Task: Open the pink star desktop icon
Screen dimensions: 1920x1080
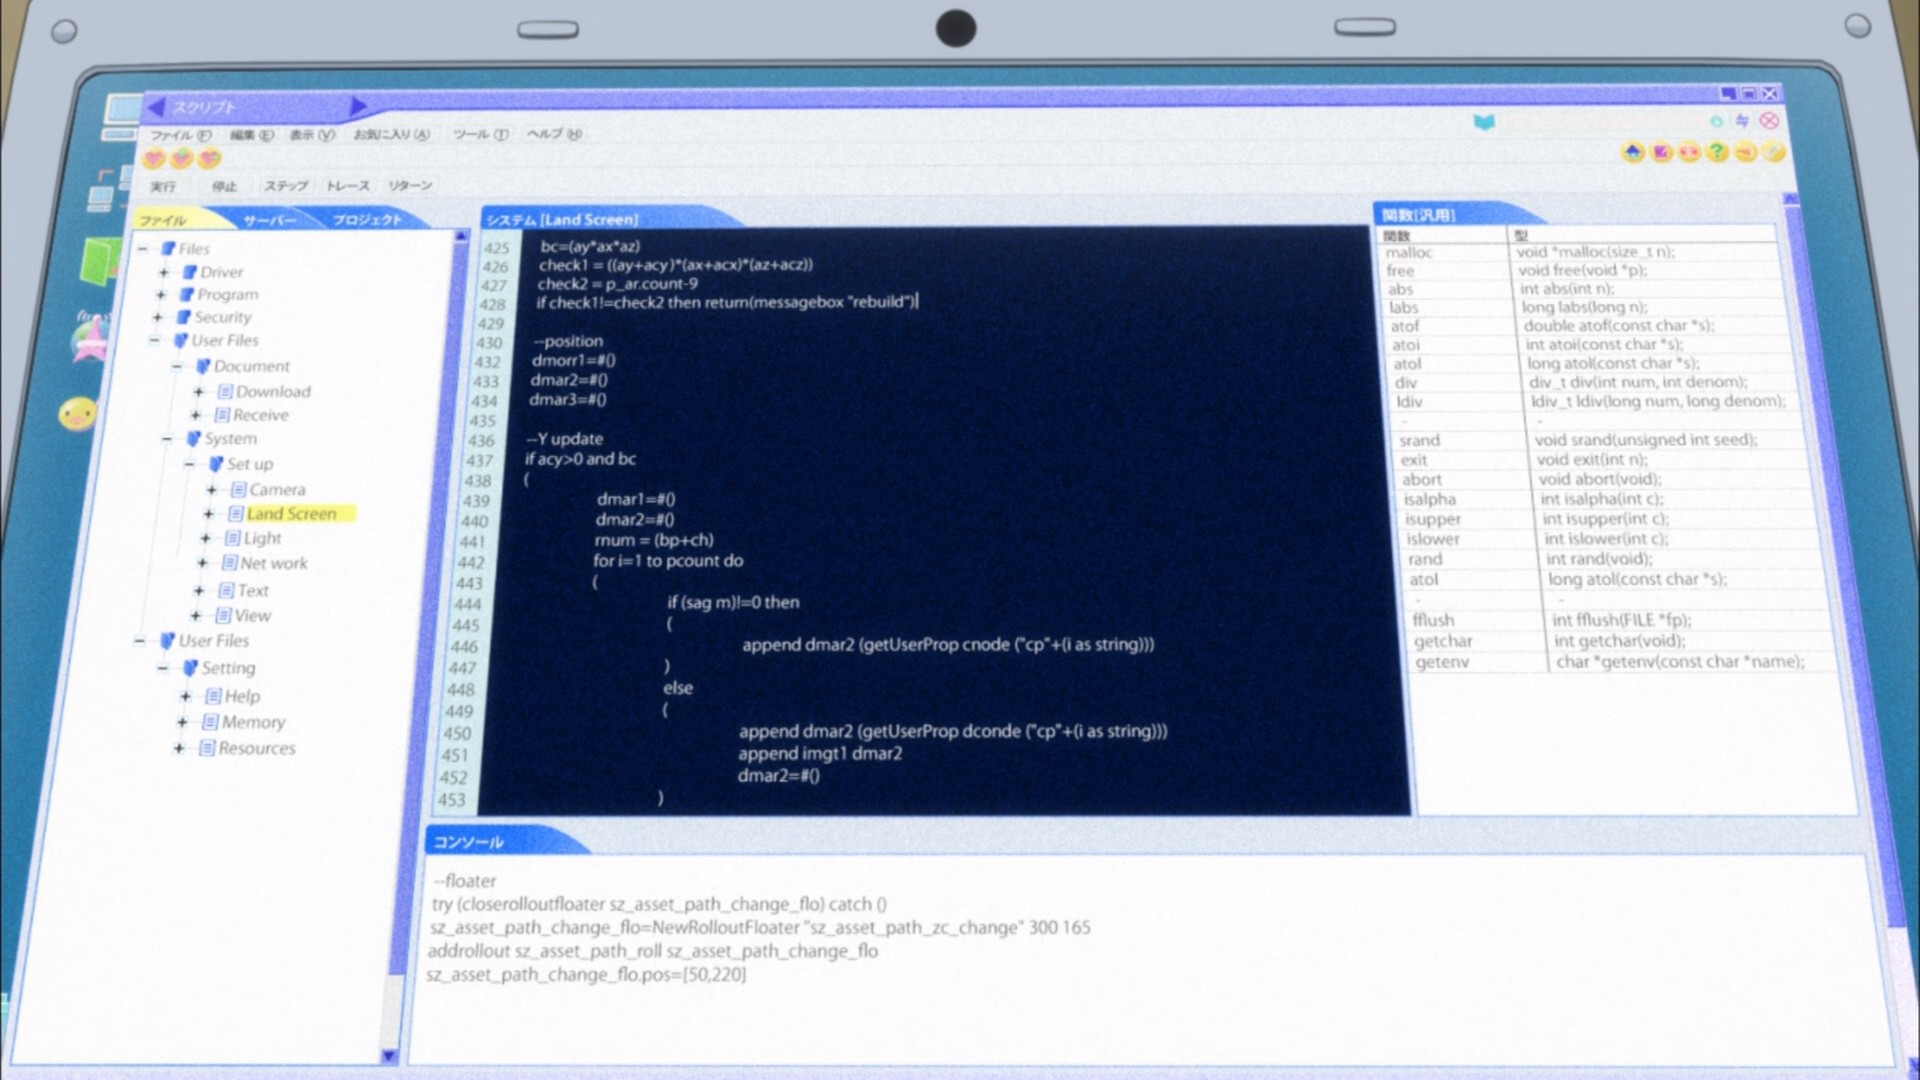Action: click(90, 338)
